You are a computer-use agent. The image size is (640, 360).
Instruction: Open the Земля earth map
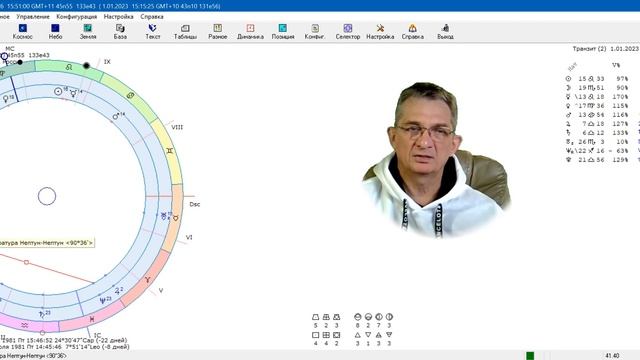[88, 32]
